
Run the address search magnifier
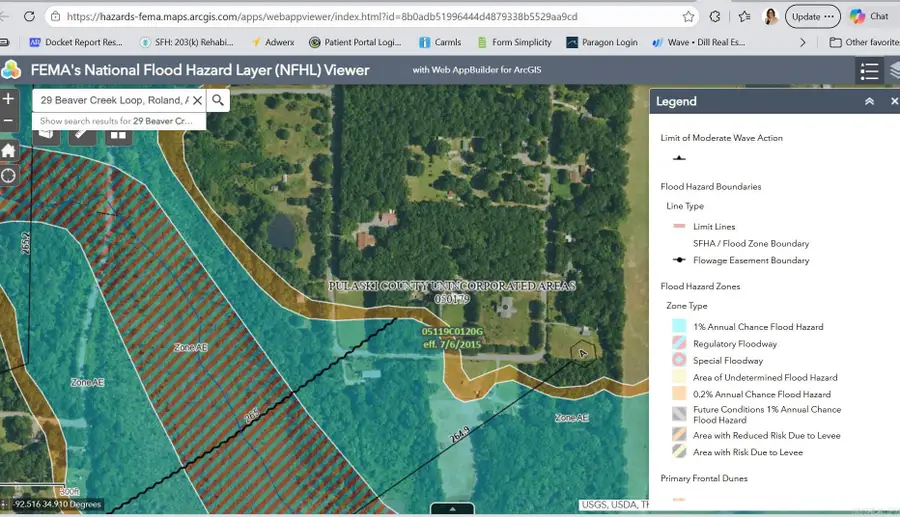(x=218, y=100)
